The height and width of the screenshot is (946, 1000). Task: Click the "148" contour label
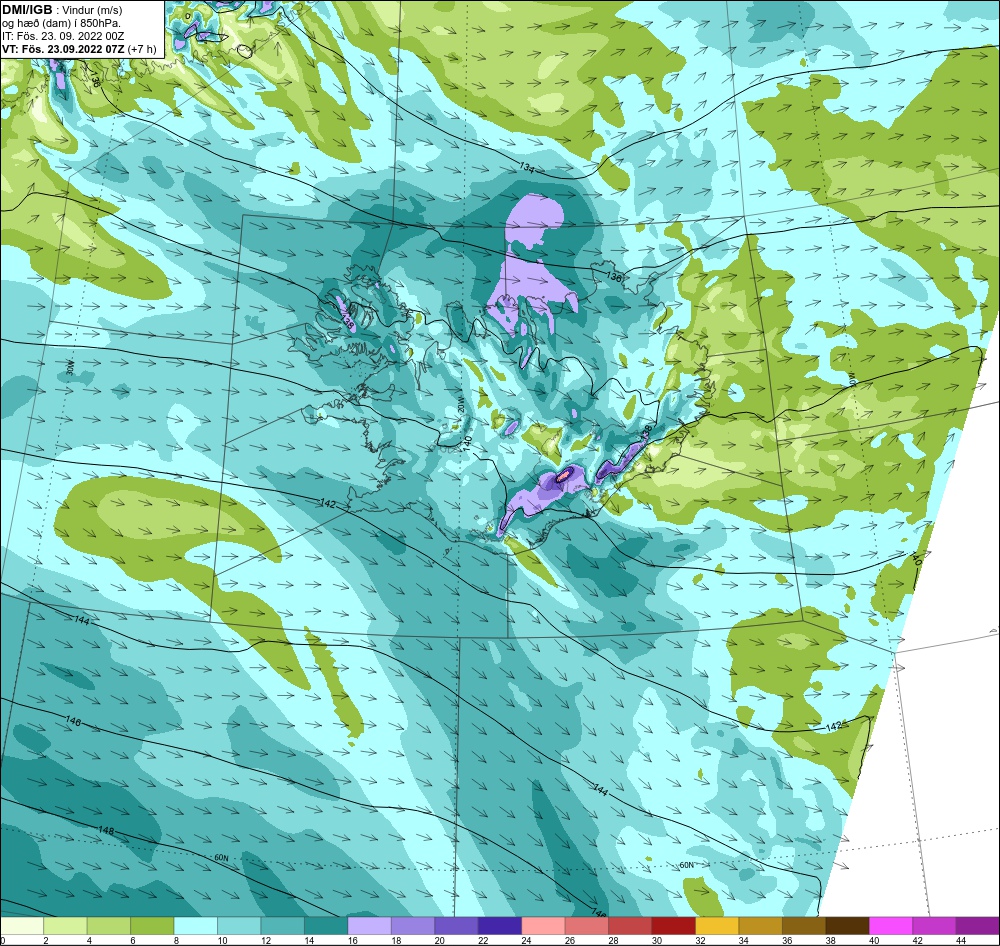[x=106, y=831]
